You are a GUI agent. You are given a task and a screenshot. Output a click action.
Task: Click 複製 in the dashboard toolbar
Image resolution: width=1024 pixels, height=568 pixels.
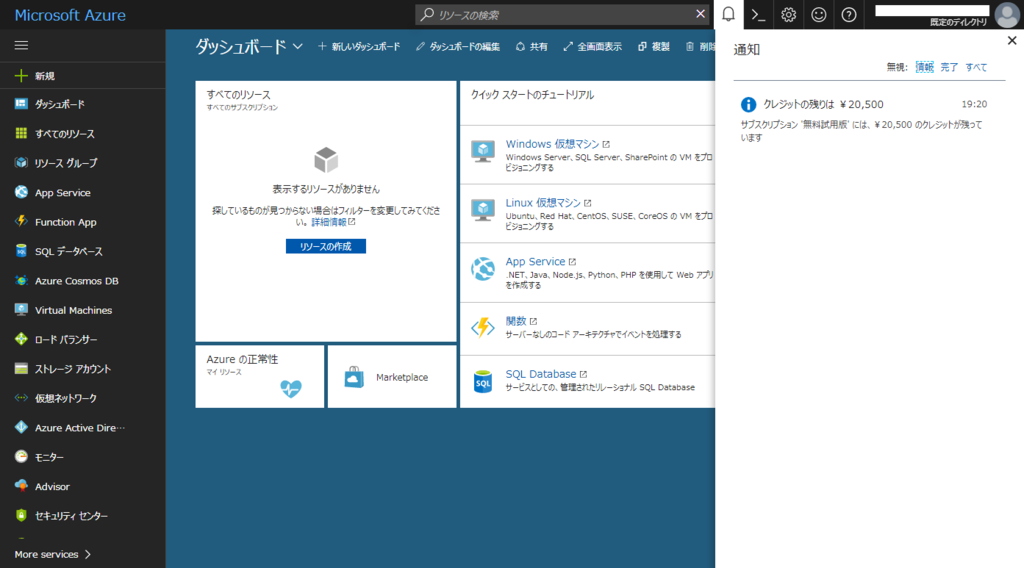[x=654, y=46]
